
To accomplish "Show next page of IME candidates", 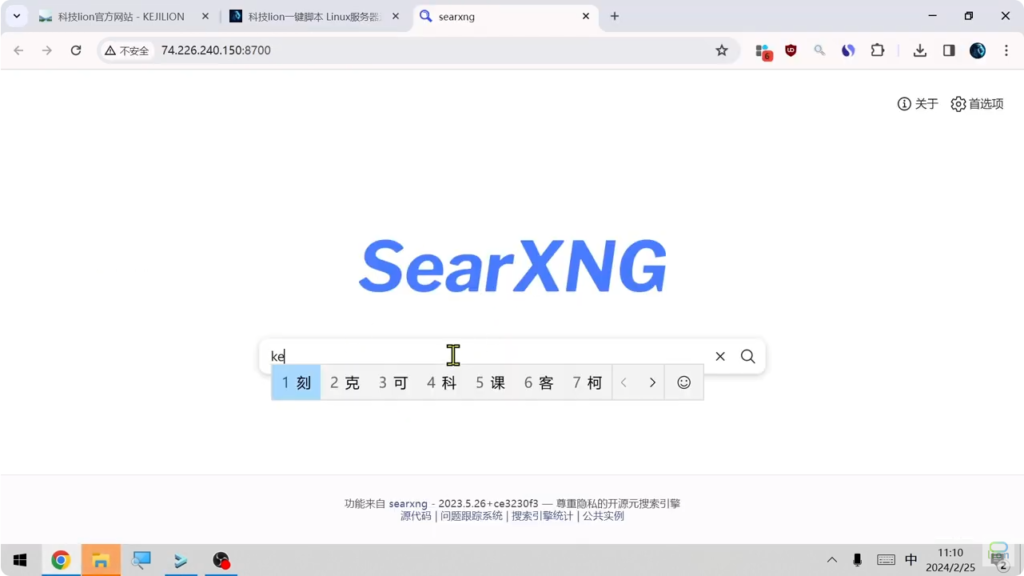I will tap(652, 382).
